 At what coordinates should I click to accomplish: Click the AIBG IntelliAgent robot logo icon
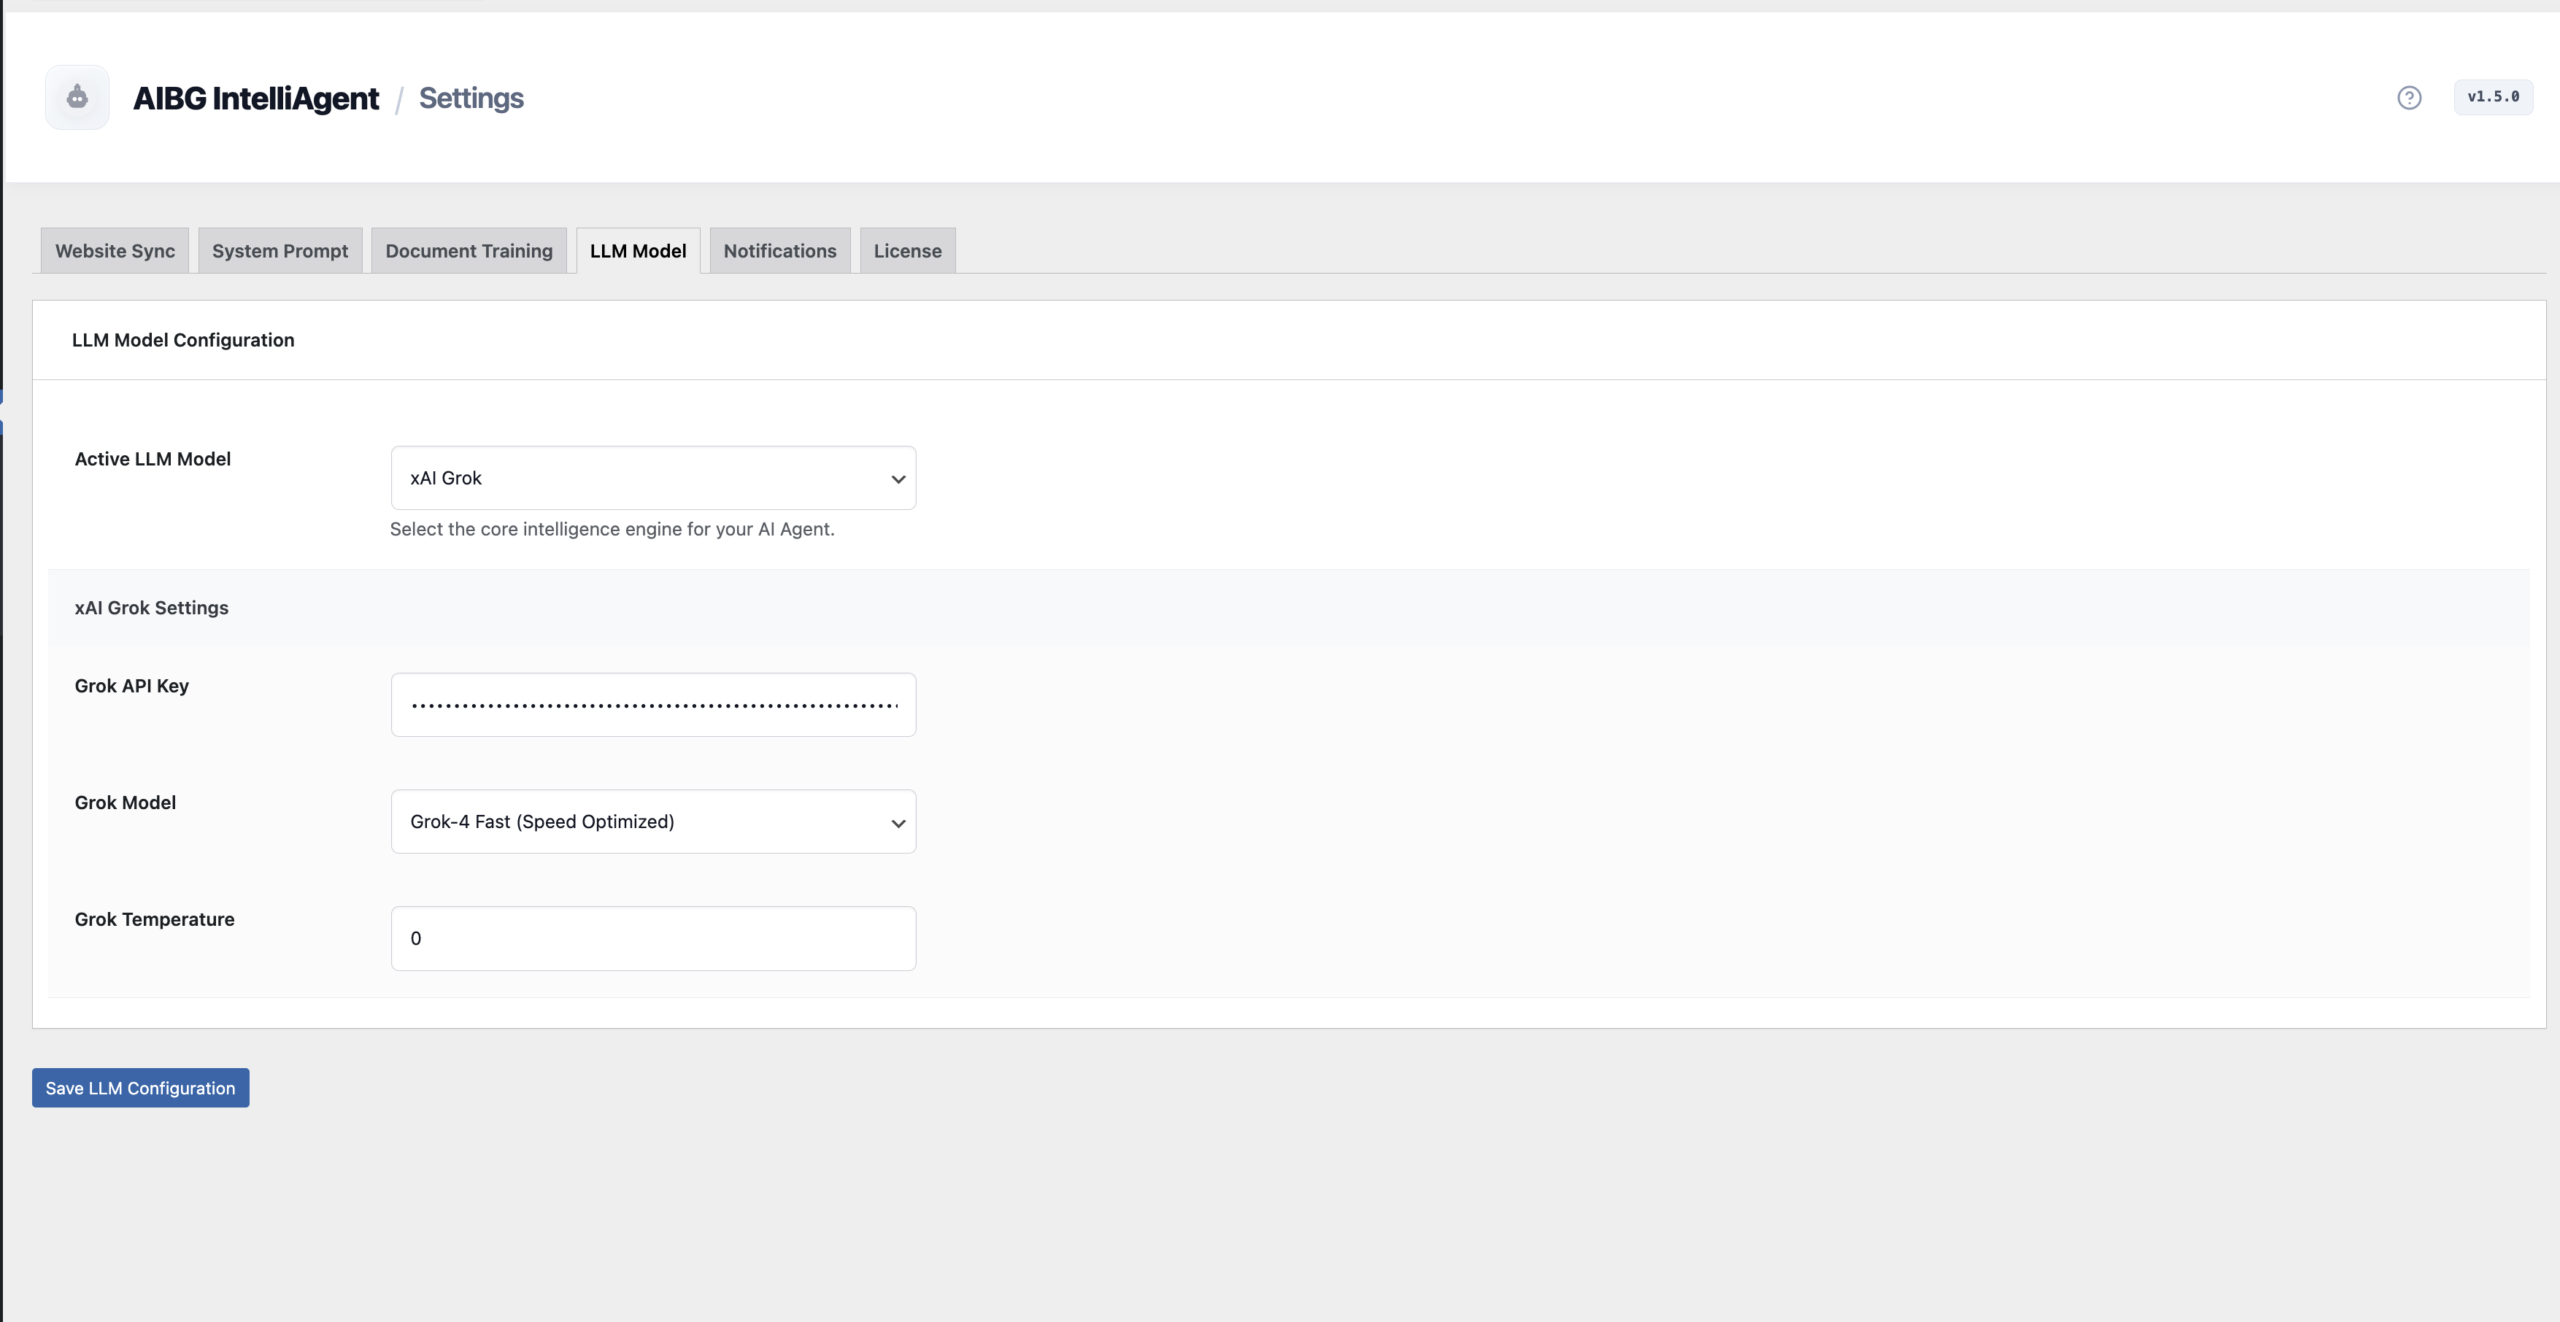click(77, 97)
